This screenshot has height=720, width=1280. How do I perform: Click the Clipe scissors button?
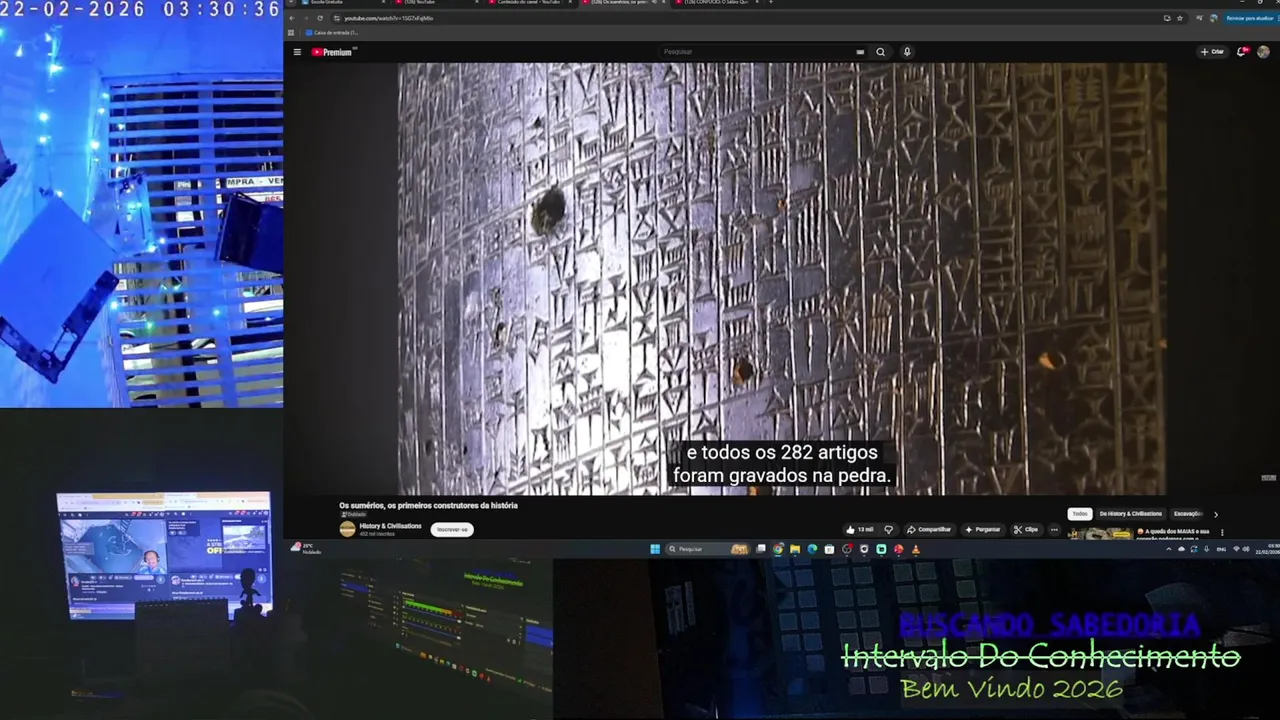click(x=1026, y=530)
